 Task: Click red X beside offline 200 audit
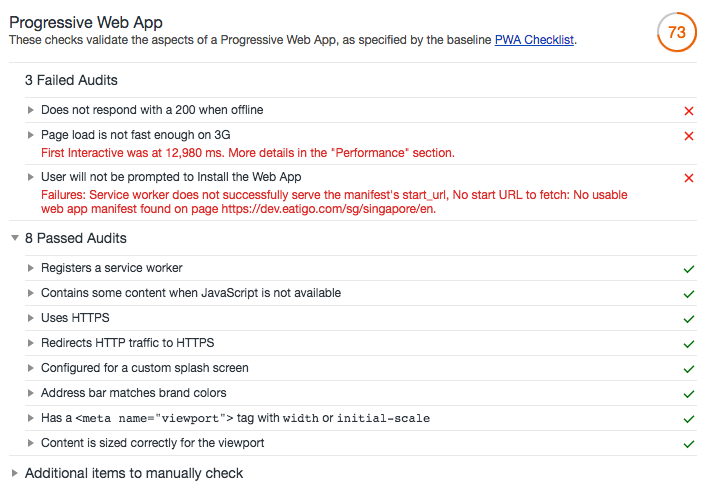[689, 111]
